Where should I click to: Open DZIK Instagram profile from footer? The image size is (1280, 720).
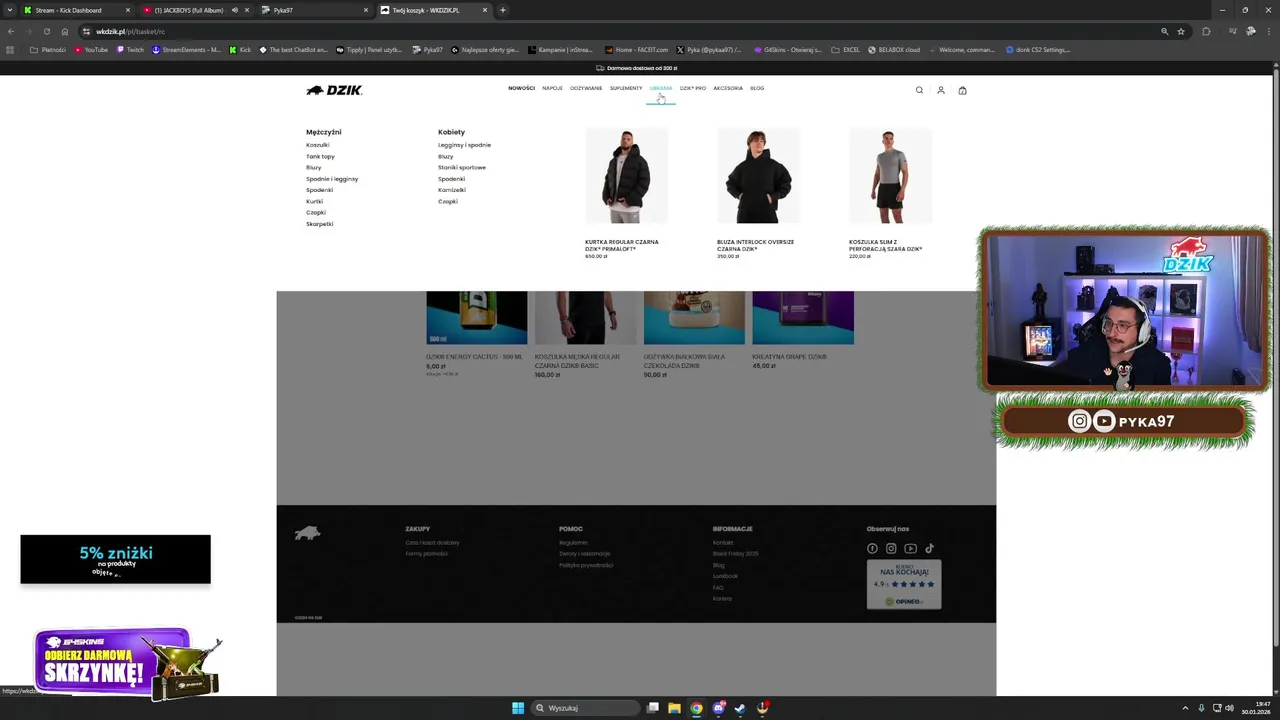click(891, 548)
